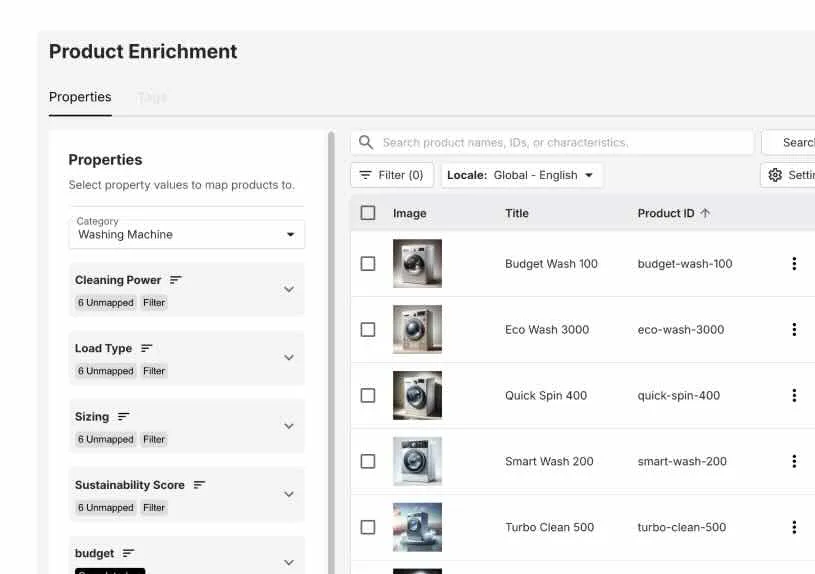The image size is (815, 574).
Task: Click the sort icon beside Sizing
Action: click(124, 416)
